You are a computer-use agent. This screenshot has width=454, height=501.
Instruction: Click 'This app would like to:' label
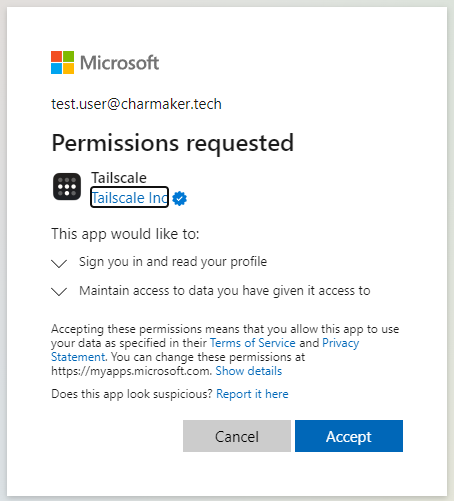coord(125,234)
